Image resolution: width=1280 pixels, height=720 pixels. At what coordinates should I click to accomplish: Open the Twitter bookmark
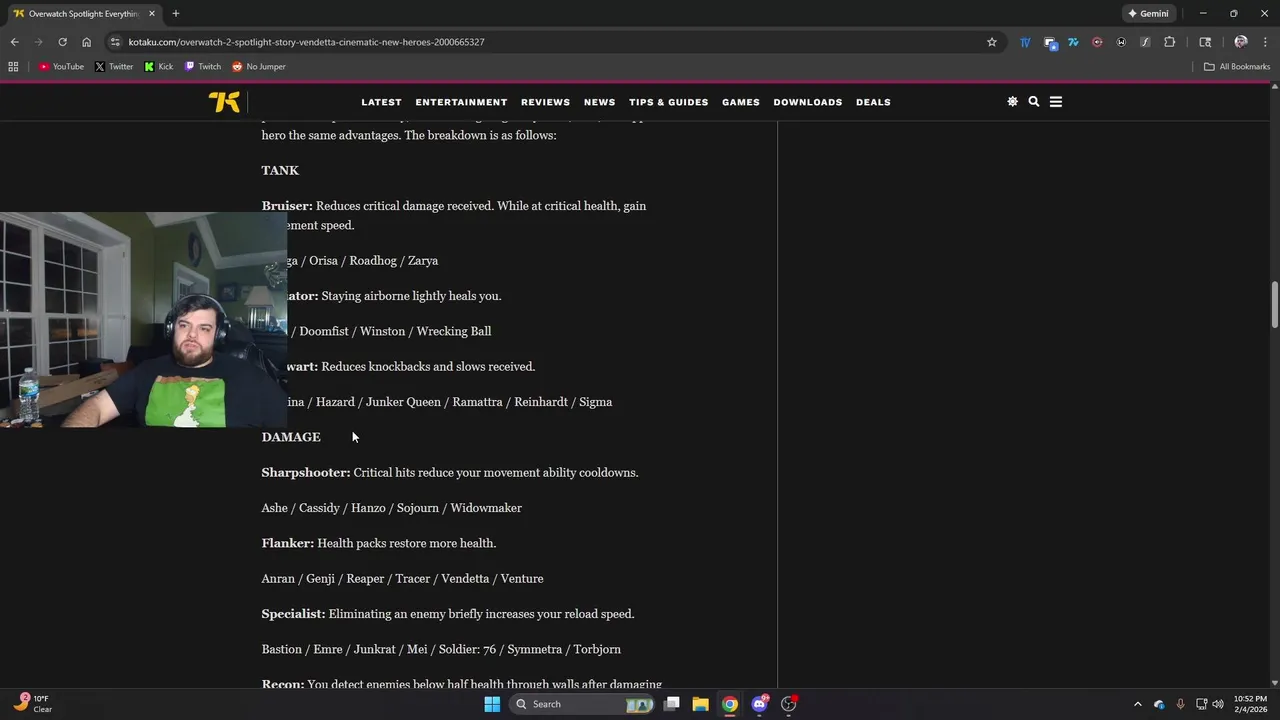click(x=114, y=67)
